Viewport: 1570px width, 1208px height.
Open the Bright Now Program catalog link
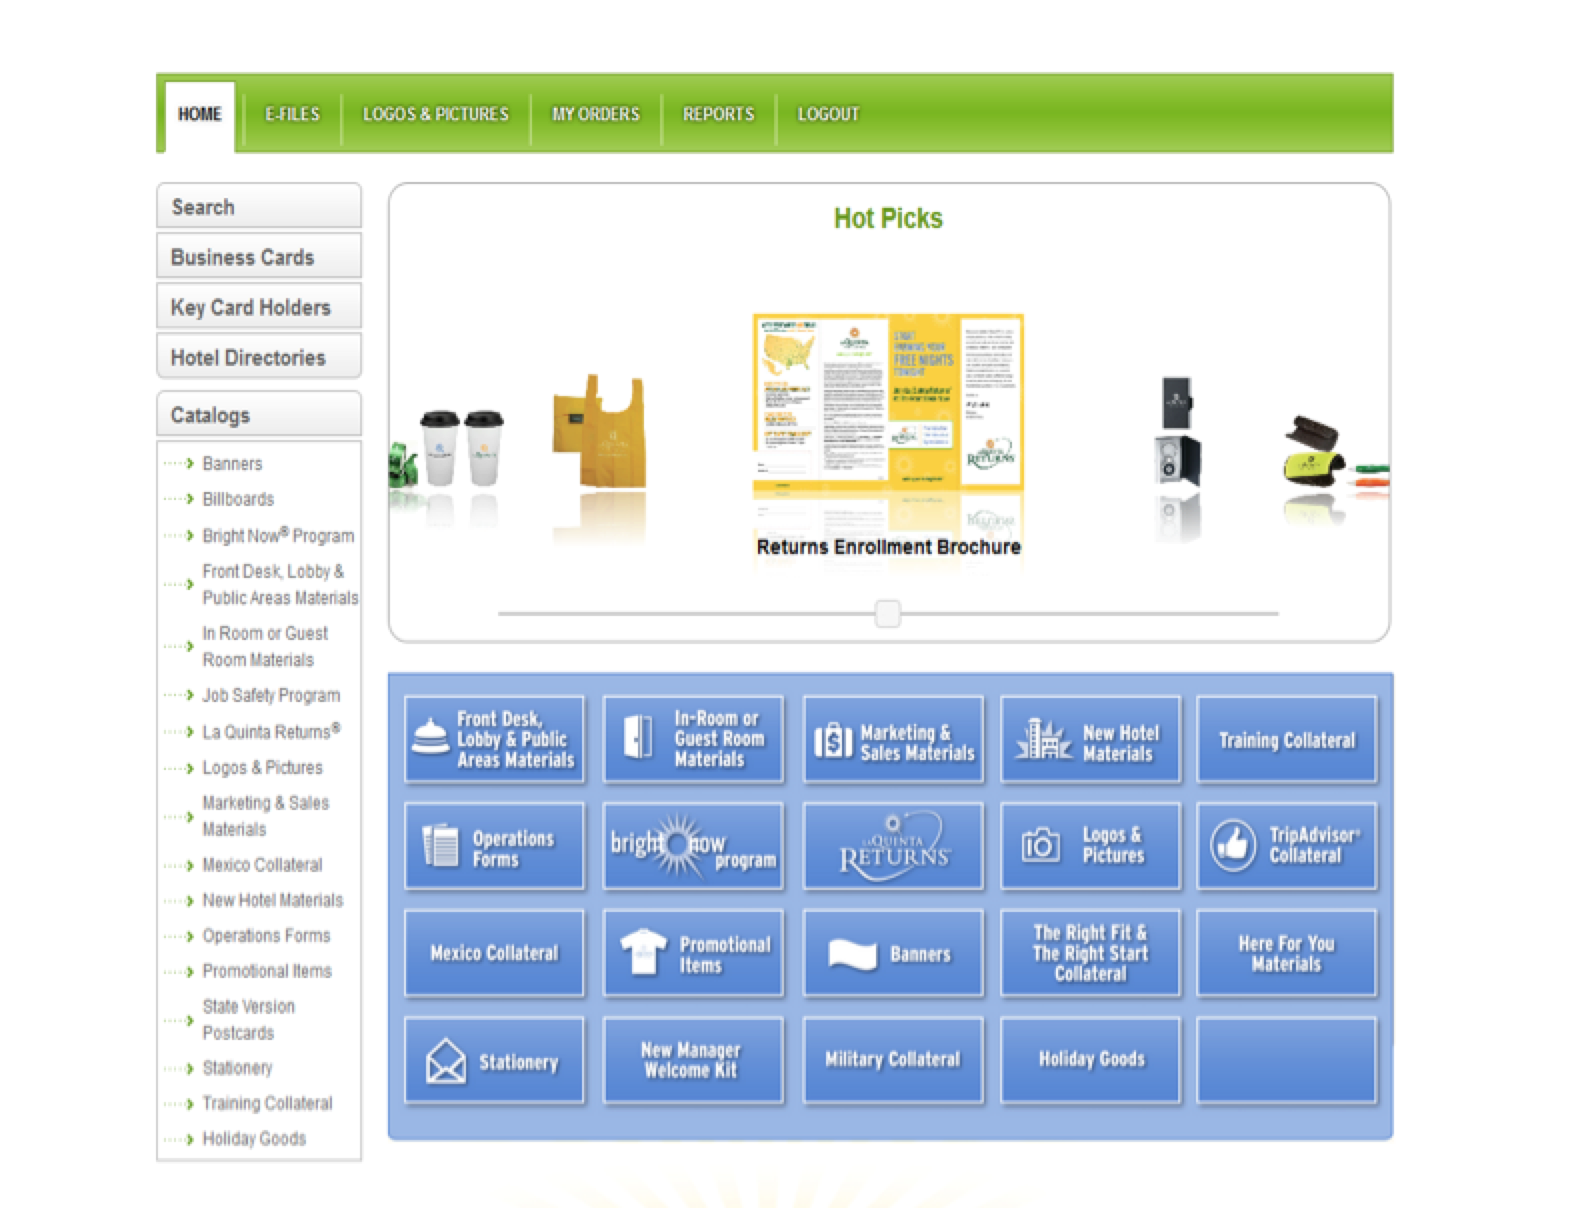point(278,535)
